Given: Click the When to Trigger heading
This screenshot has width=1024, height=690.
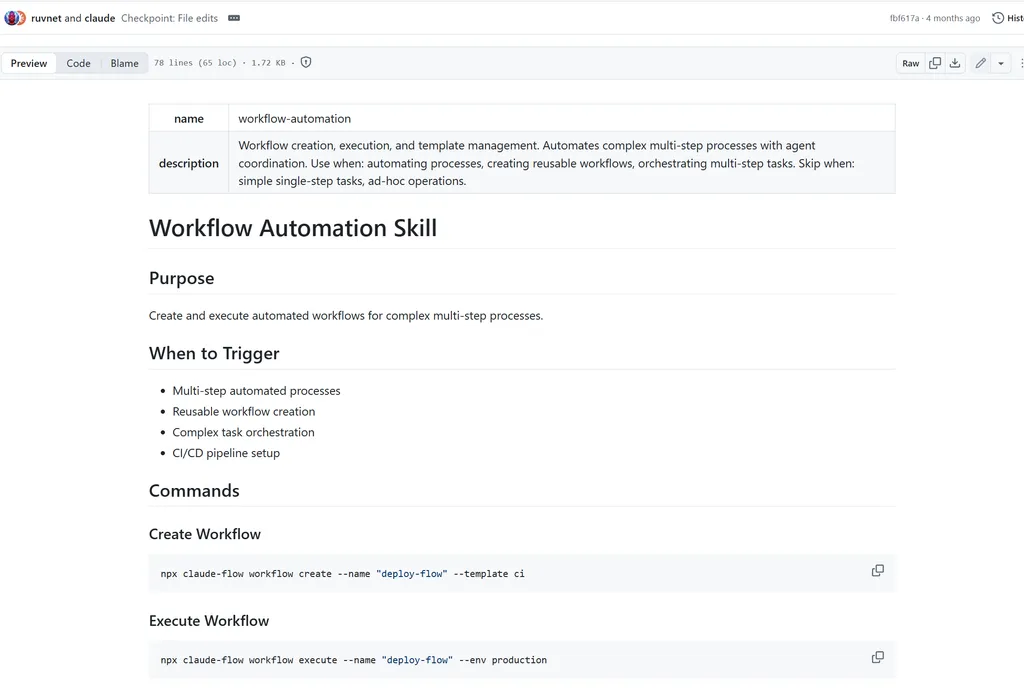Looking at the screenshot, I should (x=214, y=353).
